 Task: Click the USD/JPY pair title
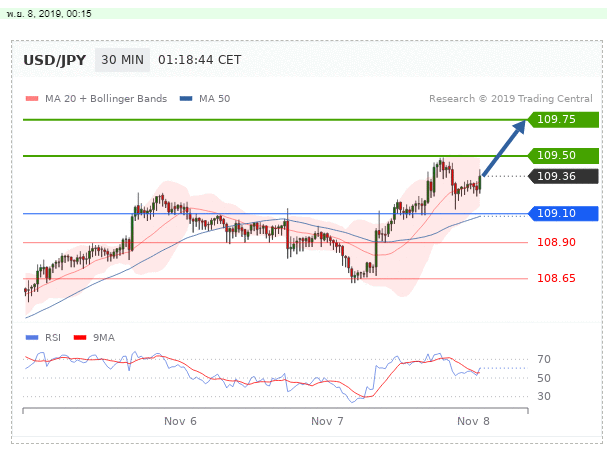[x=55, y=60]
